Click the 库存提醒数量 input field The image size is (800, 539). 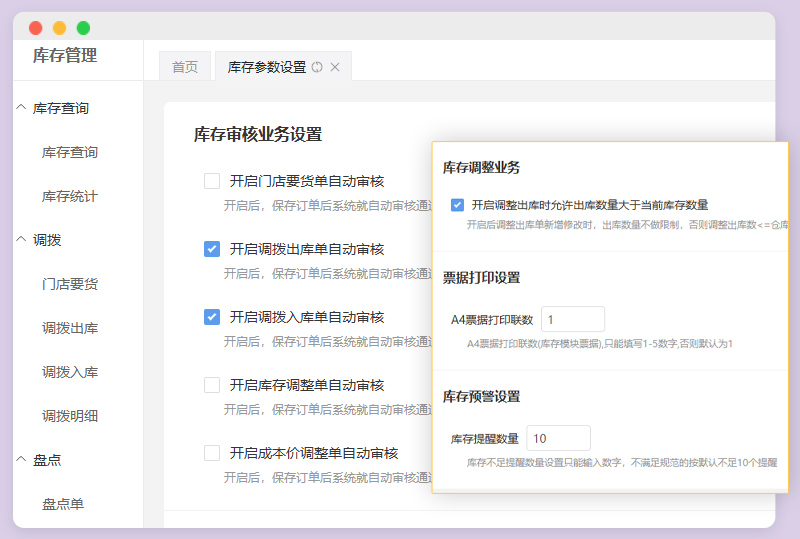(558, 438)
